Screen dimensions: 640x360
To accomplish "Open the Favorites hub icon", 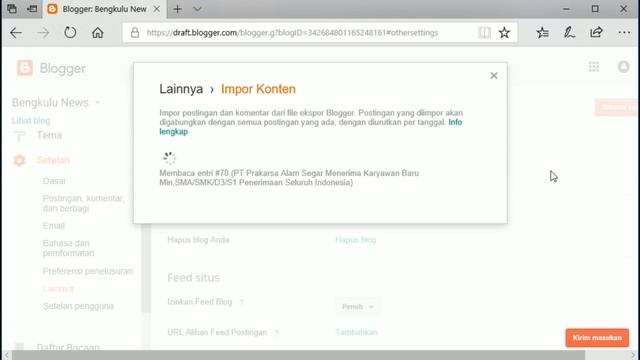I will [x=542, y=33].
